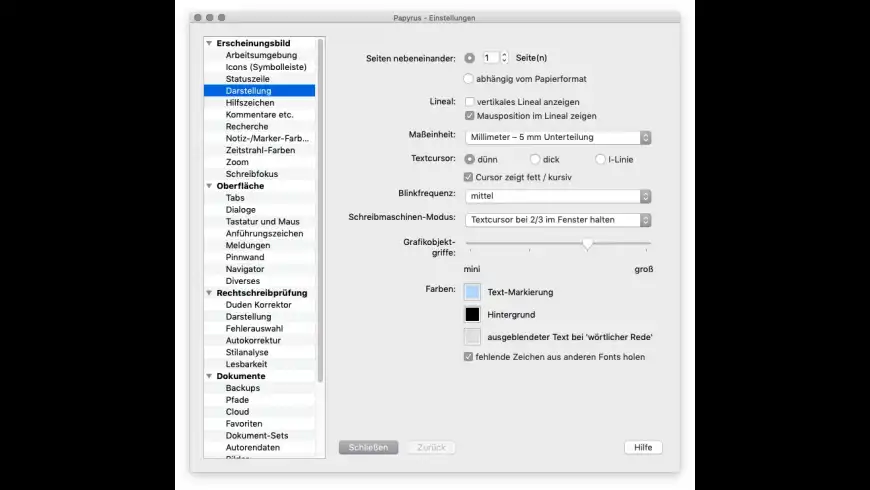Select highlighted Darstellung under Erscheinungsbild
The width and height of the screenshot is (870, 490).
pos(260,90)
